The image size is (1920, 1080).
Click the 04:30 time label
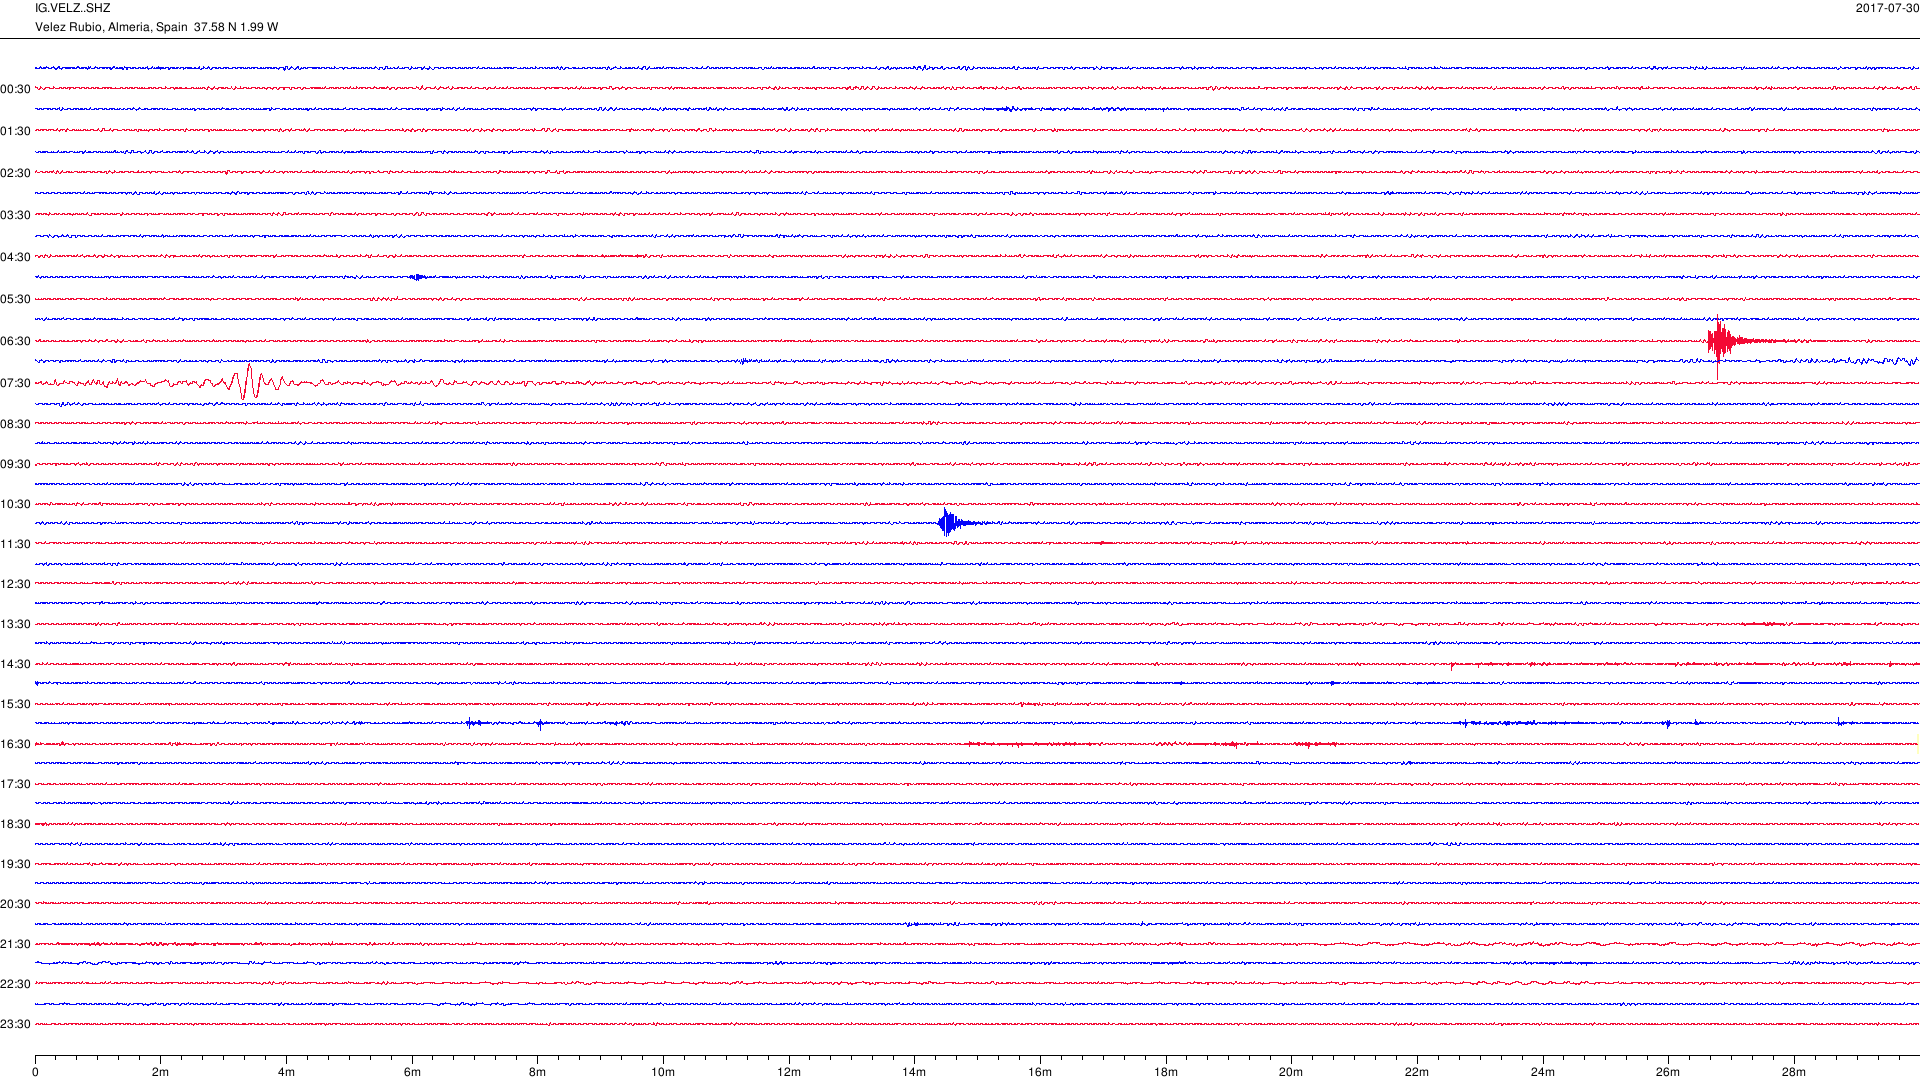[x=15, y=257]
